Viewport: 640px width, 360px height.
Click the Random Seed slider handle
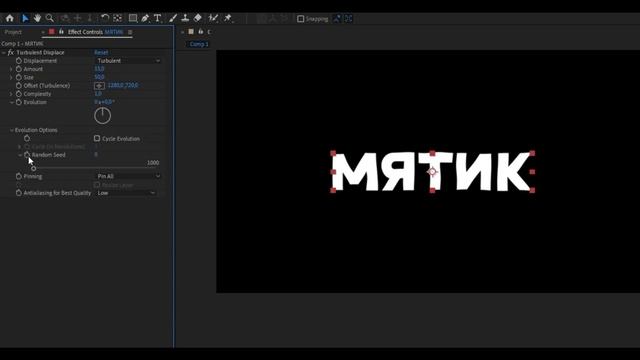coord(33,168)
